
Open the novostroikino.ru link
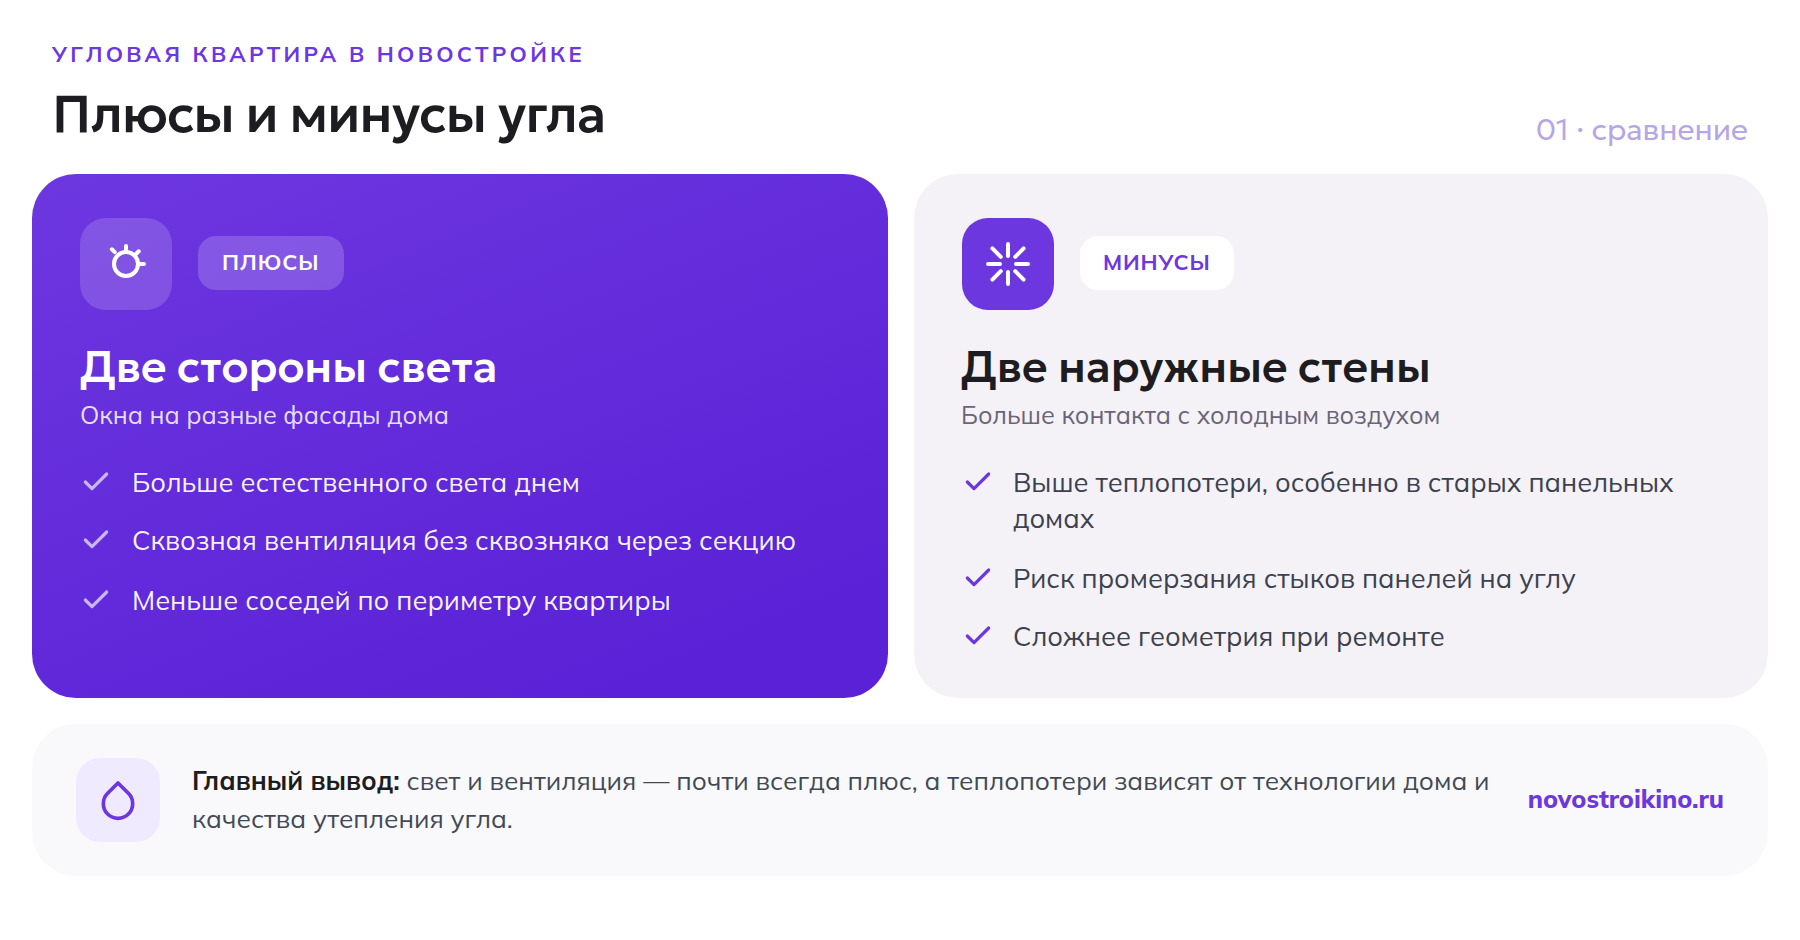(x=1625, y=800)
